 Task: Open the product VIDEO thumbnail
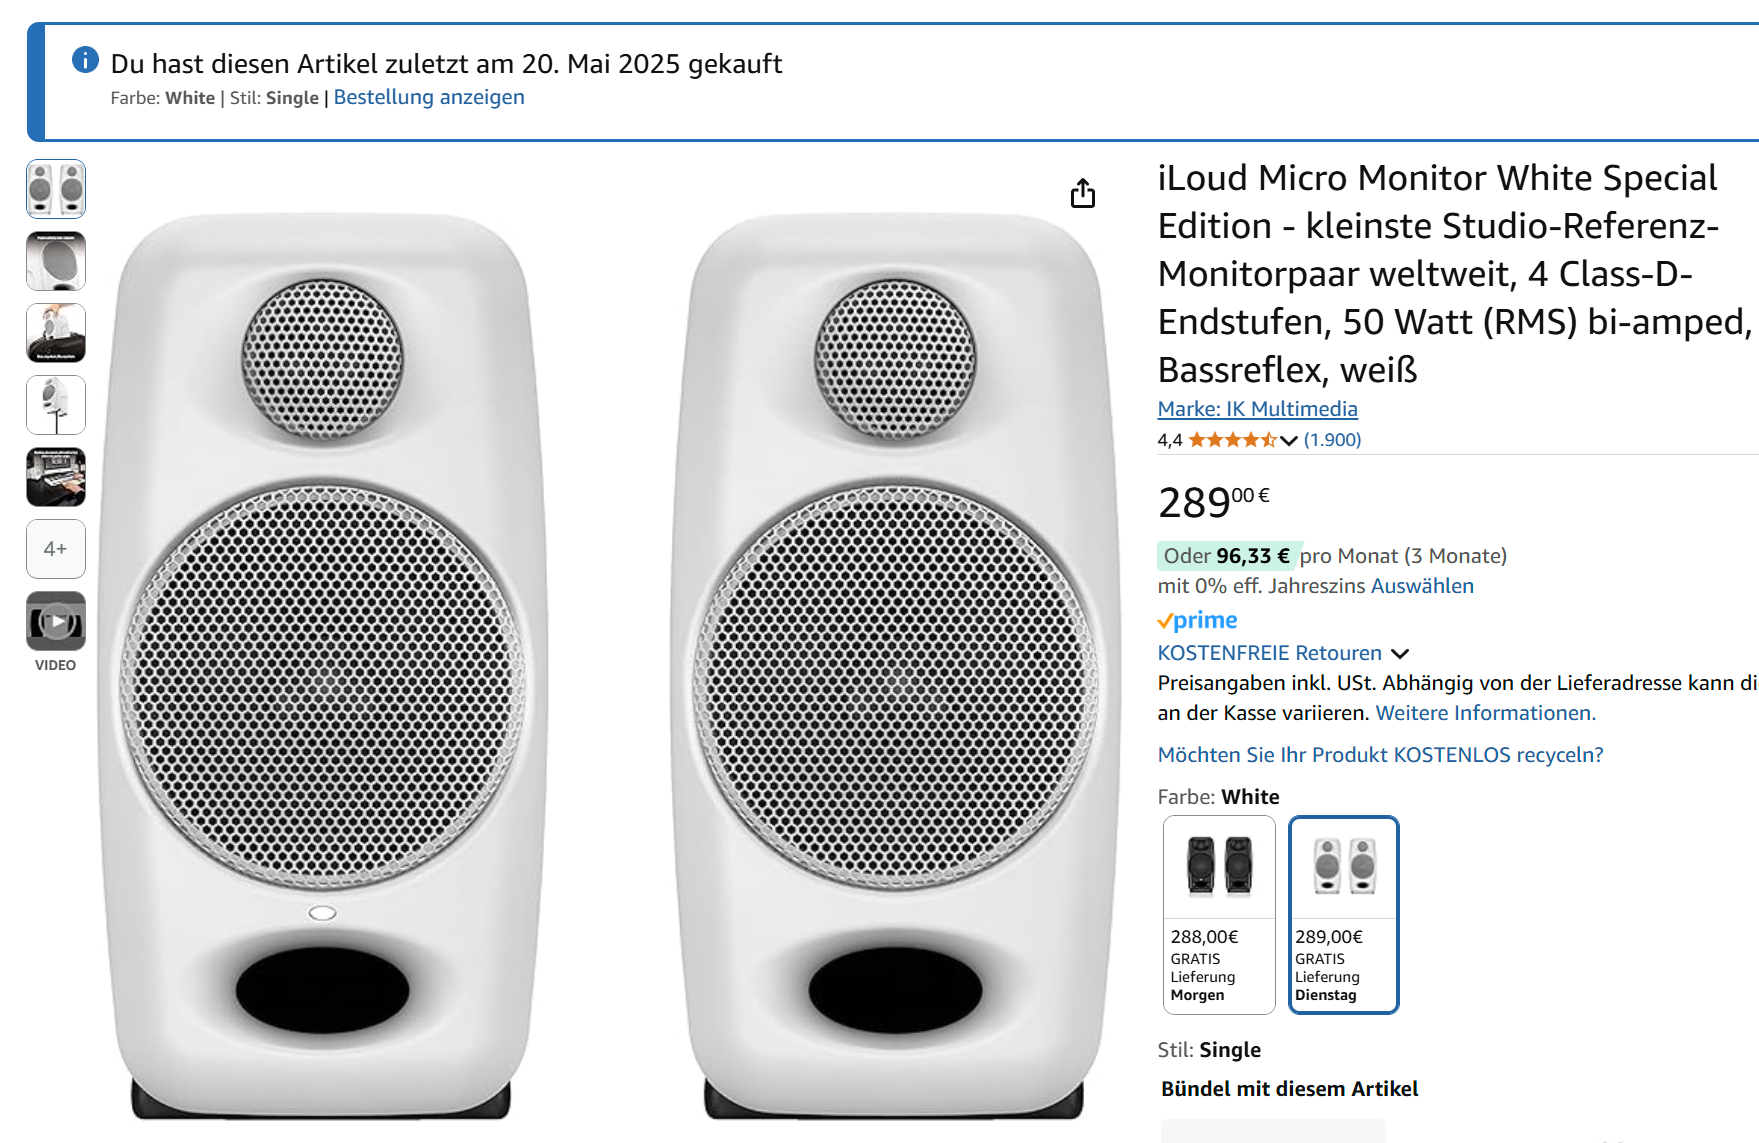coord(55,620)
